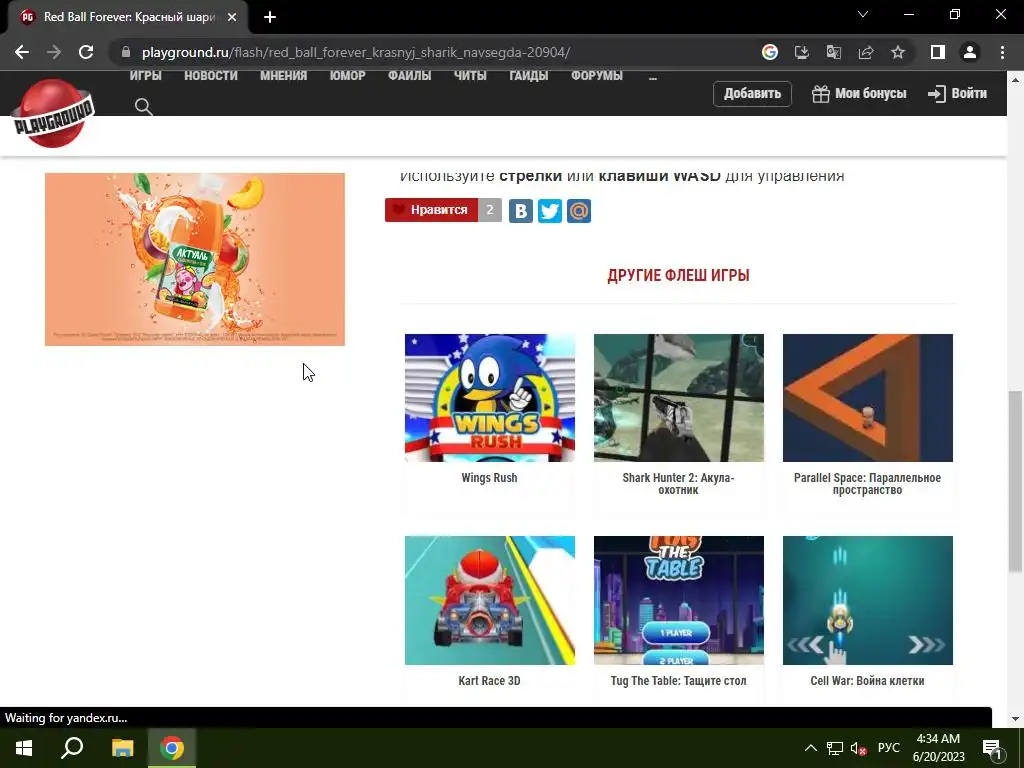This screenshot has height=768, width=1024.
Task: Click Cell War: Война клетки title
Action: pos(867,681)
